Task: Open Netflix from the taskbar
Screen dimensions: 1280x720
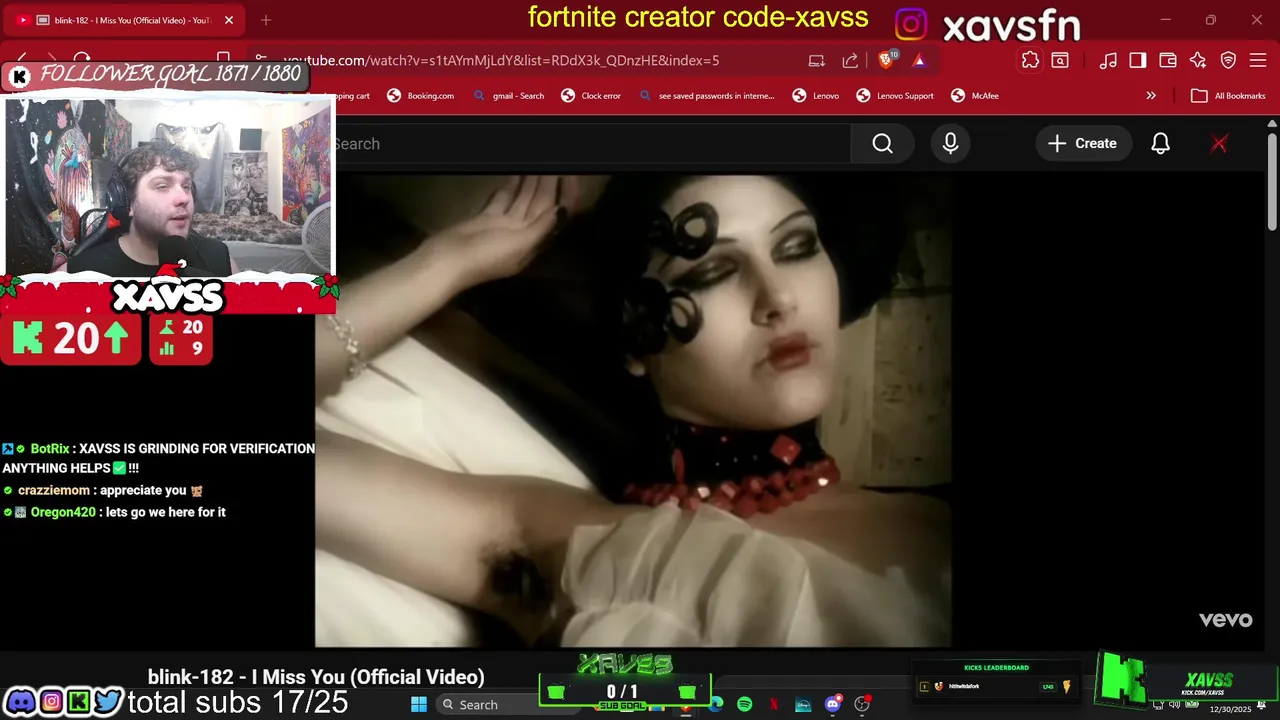Action: (x=773, y=704)
